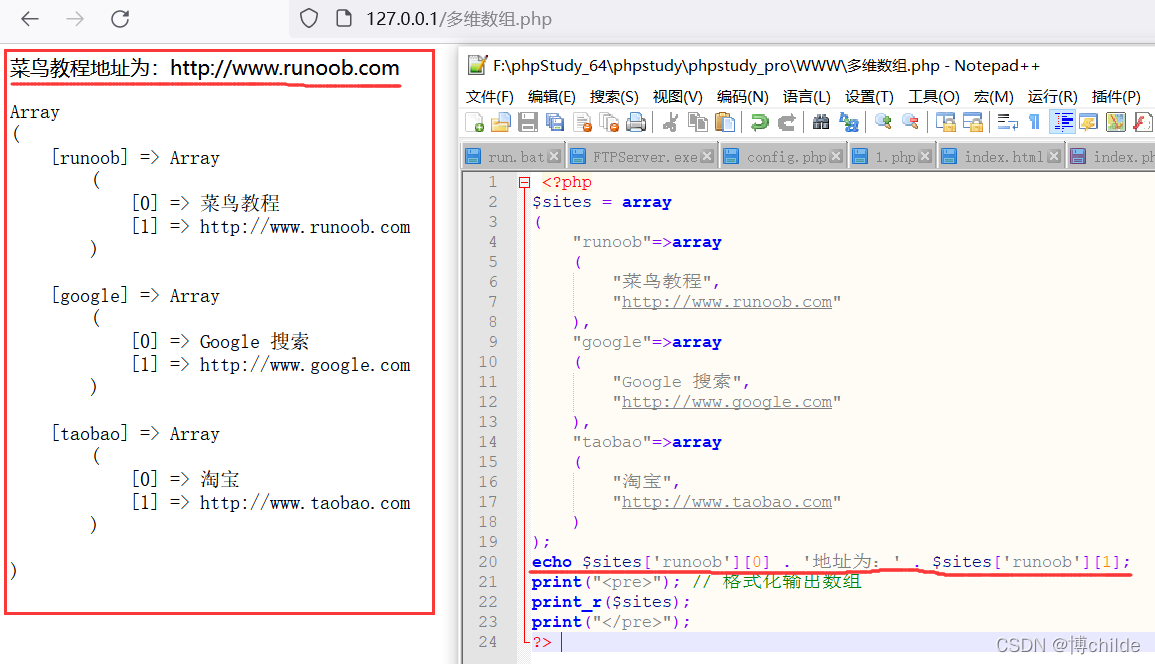Print the document via printer icon
1155x664 pixels.
[x=636, y=122]
